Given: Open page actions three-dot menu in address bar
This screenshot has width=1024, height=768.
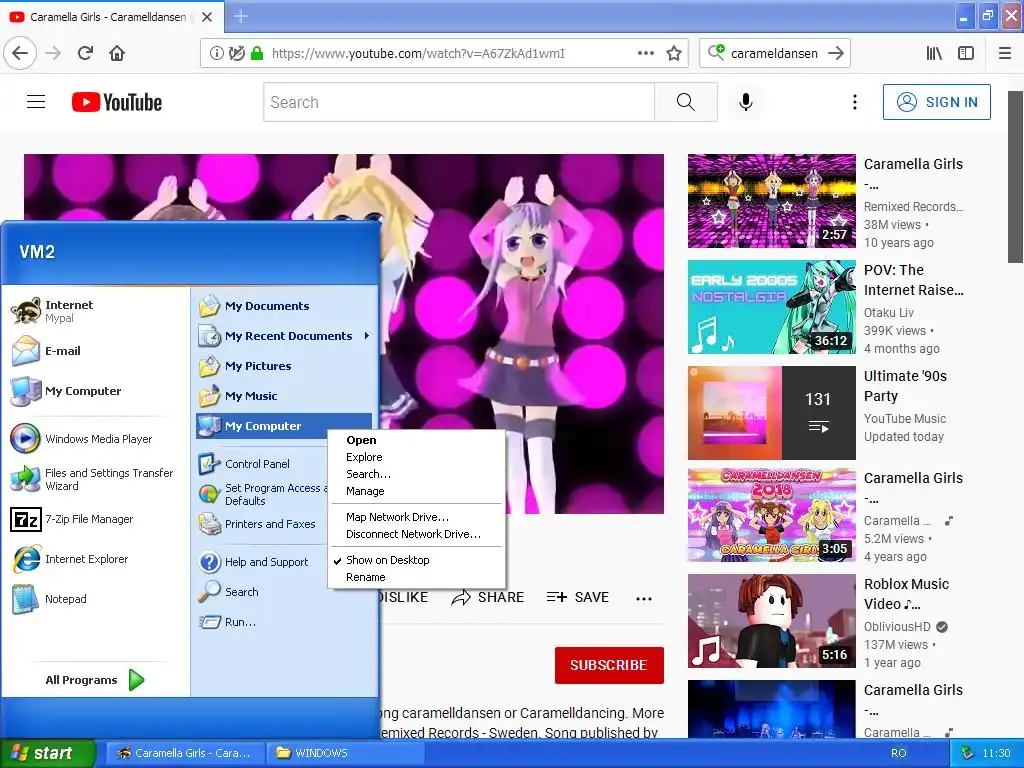Looking at the screenshot, I should click(645, 53).
